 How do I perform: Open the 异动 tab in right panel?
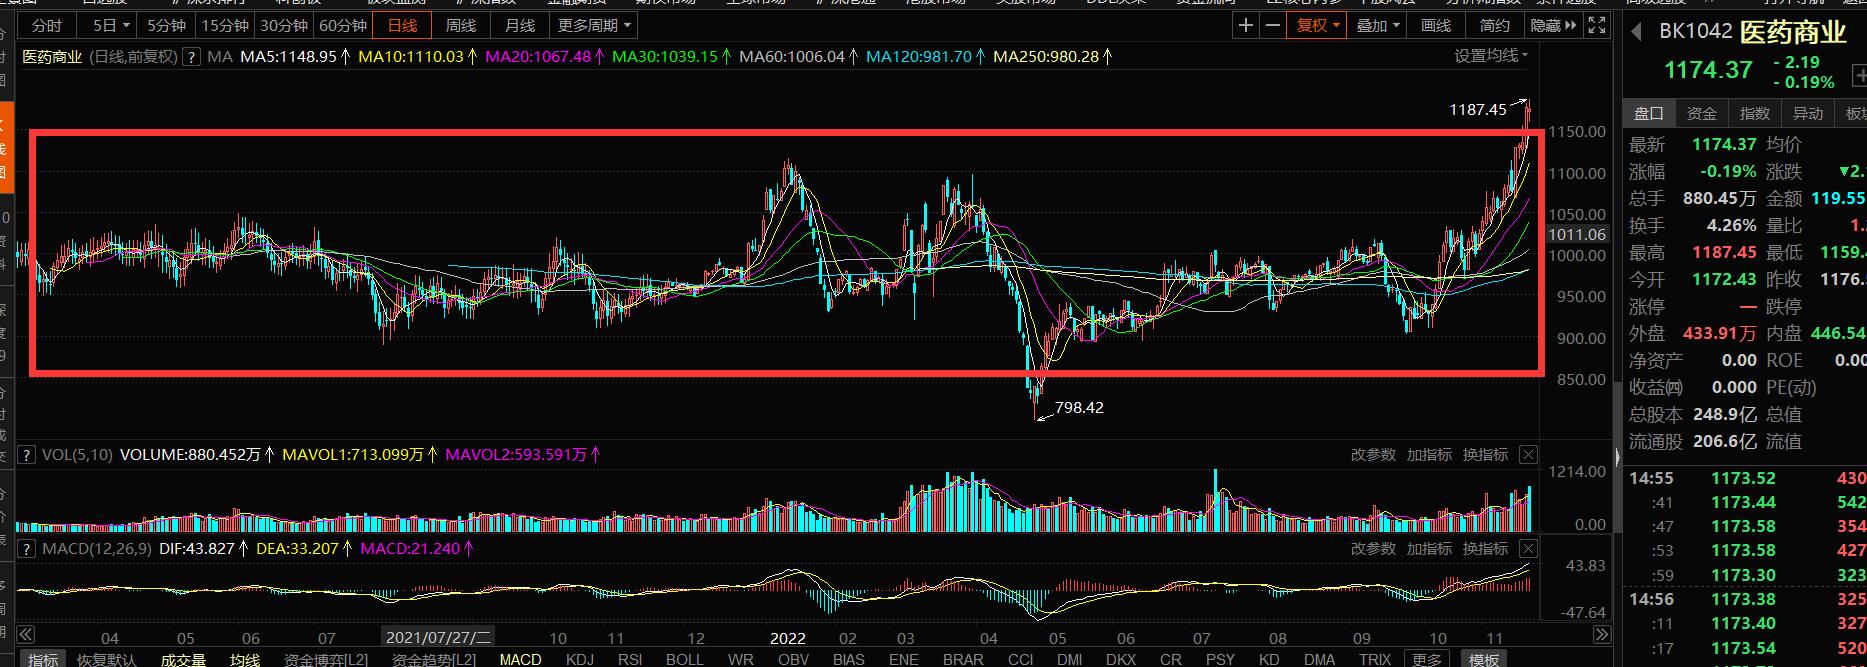1808,114
